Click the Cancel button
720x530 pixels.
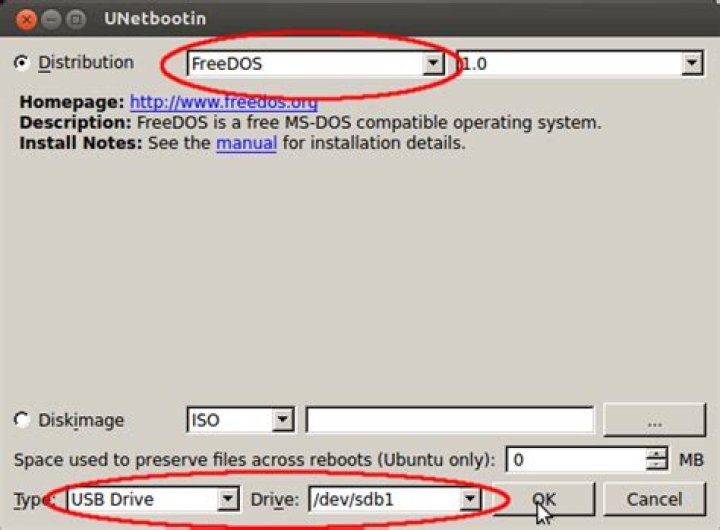[x=654, y=499]
